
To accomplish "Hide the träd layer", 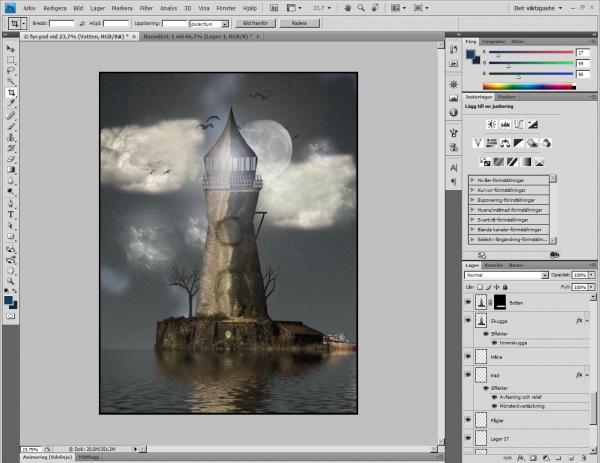I will [x=468, y=375].
